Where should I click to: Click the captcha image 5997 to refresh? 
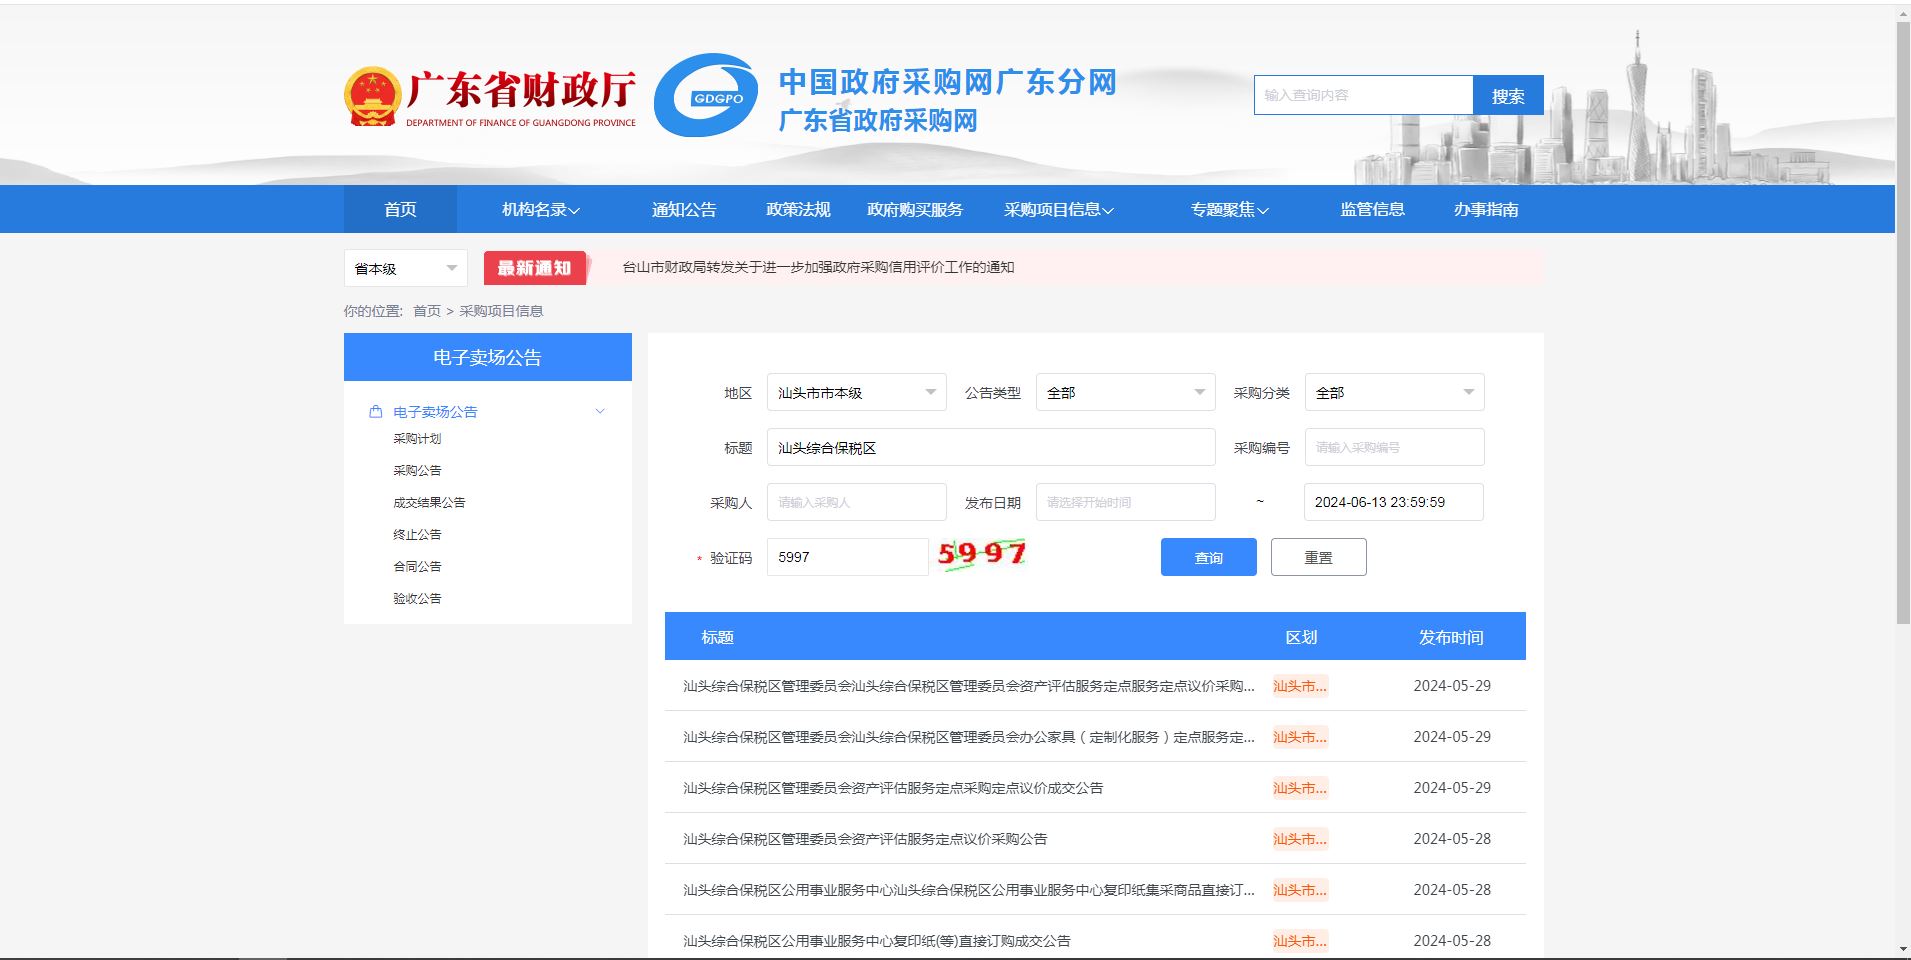982,554
